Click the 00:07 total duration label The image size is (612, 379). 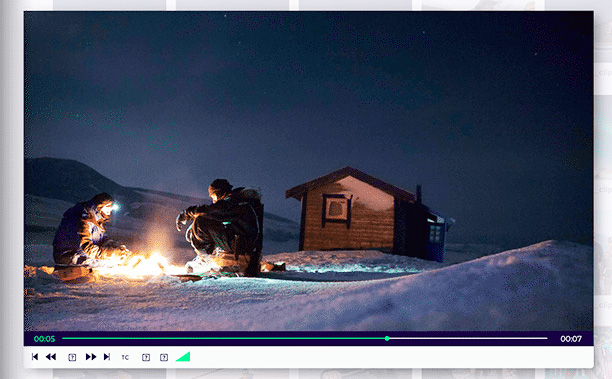coord(571,339)
